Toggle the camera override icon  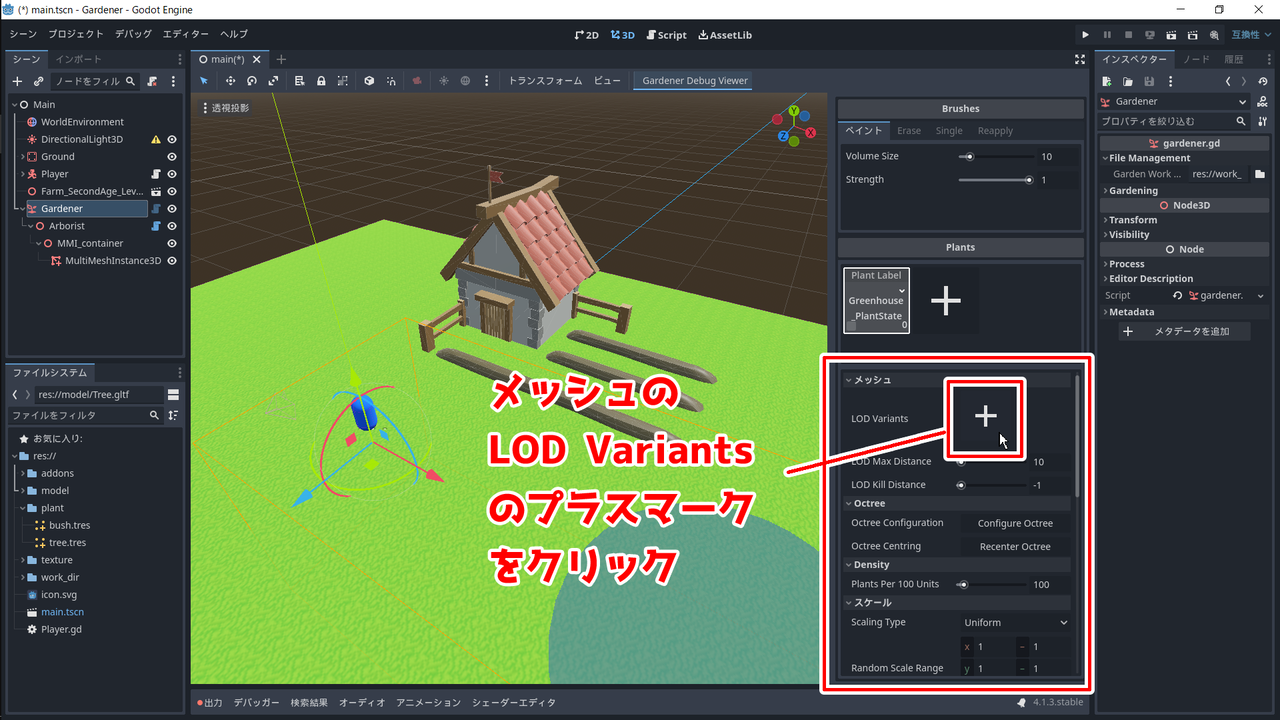[x=417, y=81]
